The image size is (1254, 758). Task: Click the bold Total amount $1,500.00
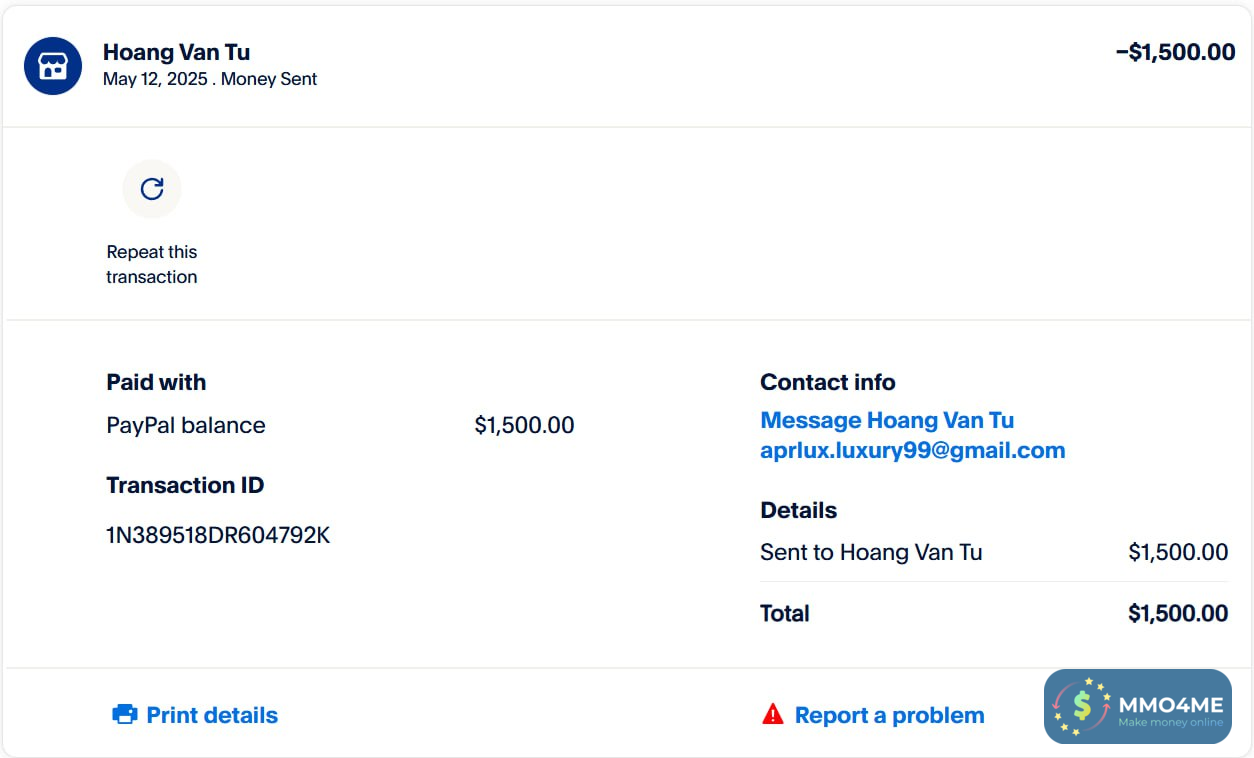click(x=1178, y=613)
